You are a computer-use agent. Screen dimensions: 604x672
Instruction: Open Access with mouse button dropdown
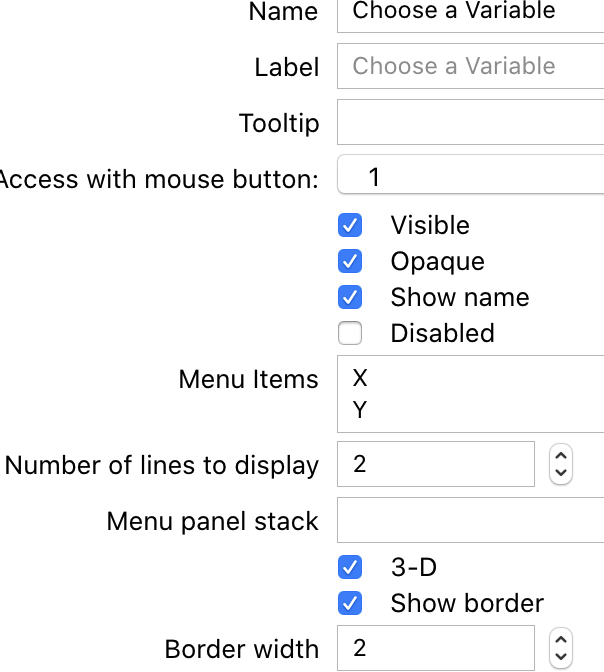(x=470, y=178)
